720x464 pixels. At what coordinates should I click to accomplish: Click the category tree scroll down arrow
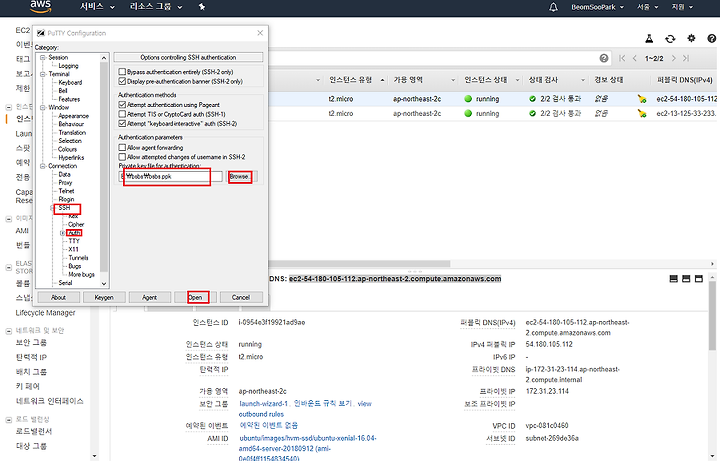(104, 283)
